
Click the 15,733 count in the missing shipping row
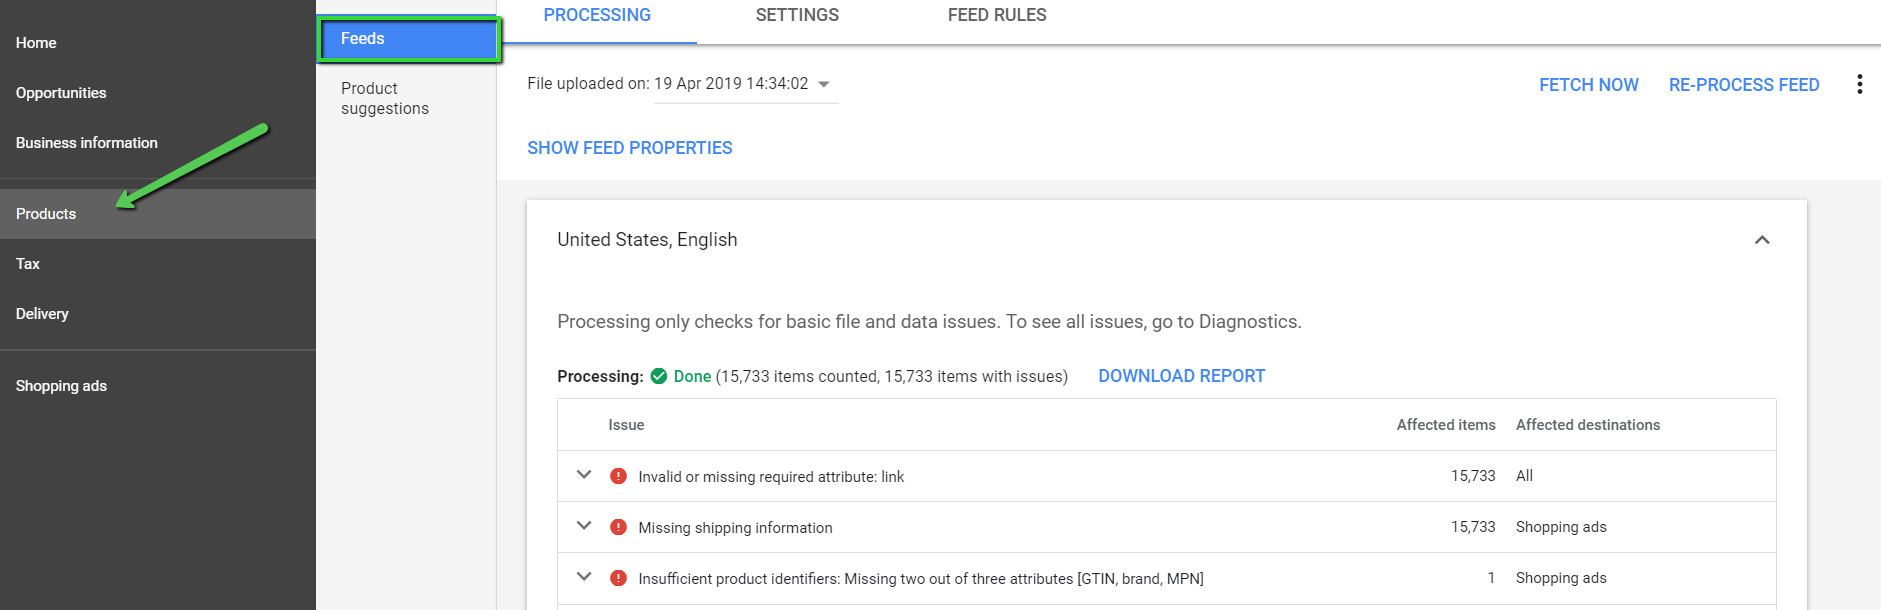click(x=1473, y=527)
